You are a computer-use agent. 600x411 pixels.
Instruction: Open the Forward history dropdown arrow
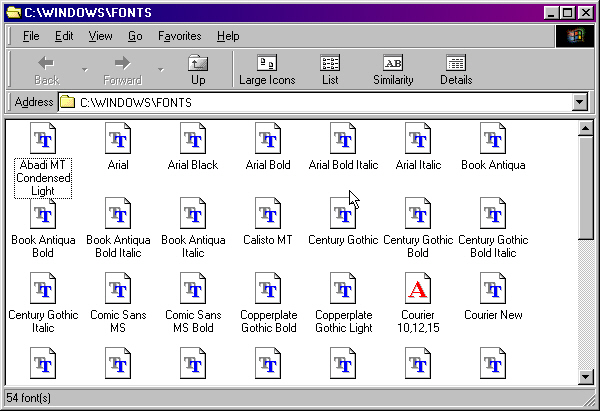point(161,70)
